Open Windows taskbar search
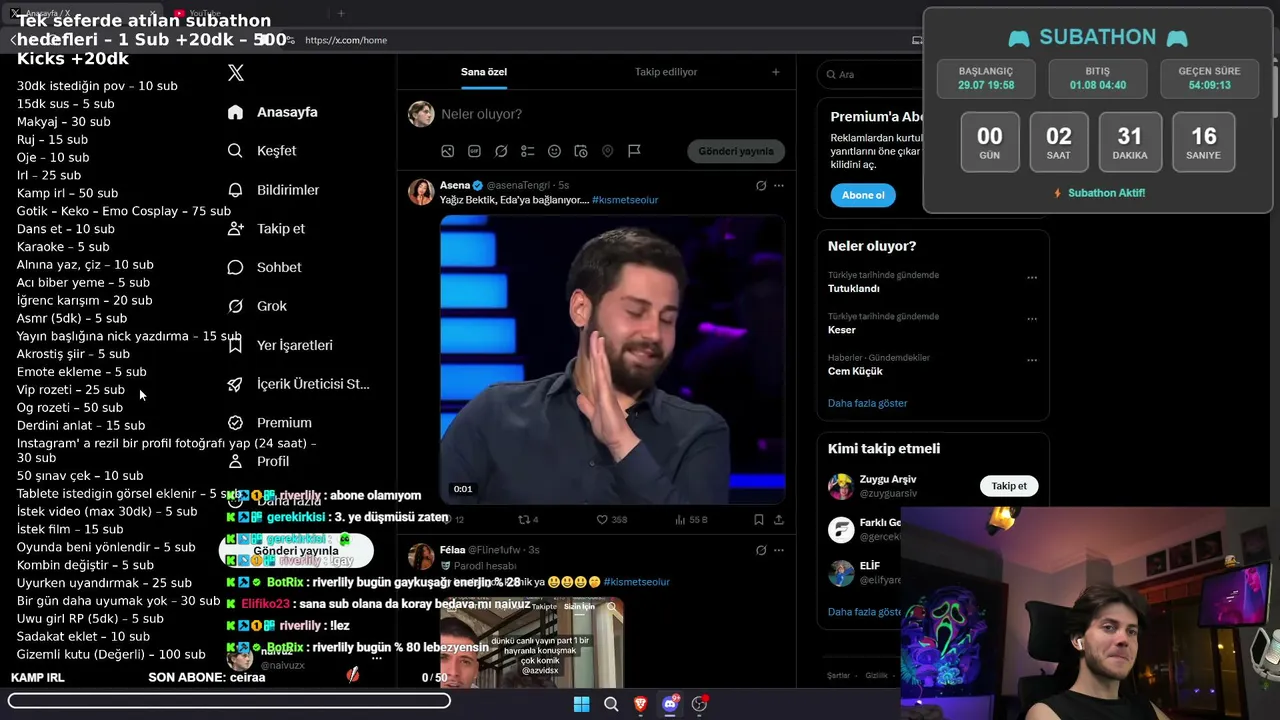 (611, 704)
